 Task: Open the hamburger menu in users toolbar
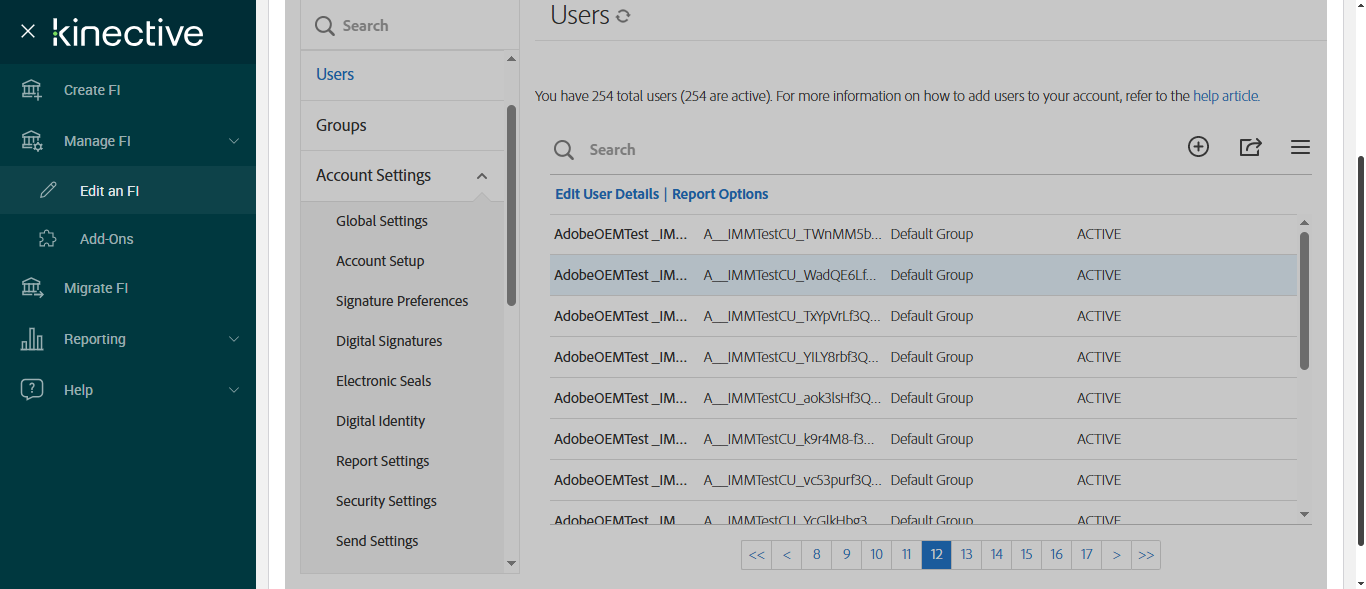click(x=1300, y=148)
